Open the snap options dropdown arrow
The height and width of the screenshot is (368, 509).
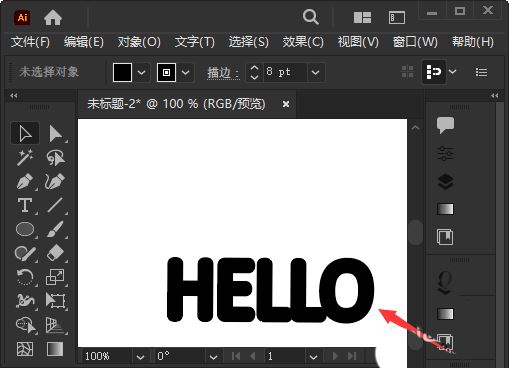pyautogui.click(x=453, y=72)
